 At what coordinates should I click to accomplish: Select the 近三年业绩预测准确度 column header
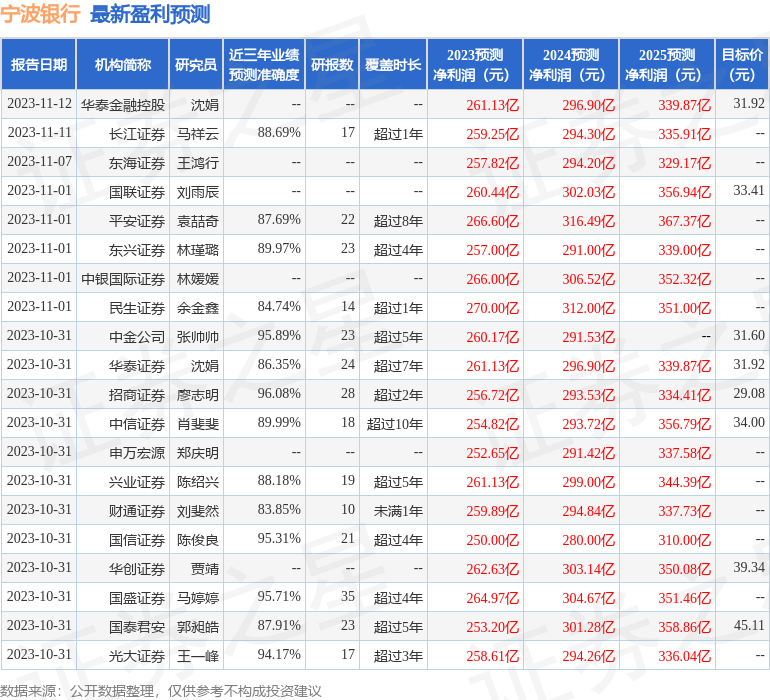[264, 64]
